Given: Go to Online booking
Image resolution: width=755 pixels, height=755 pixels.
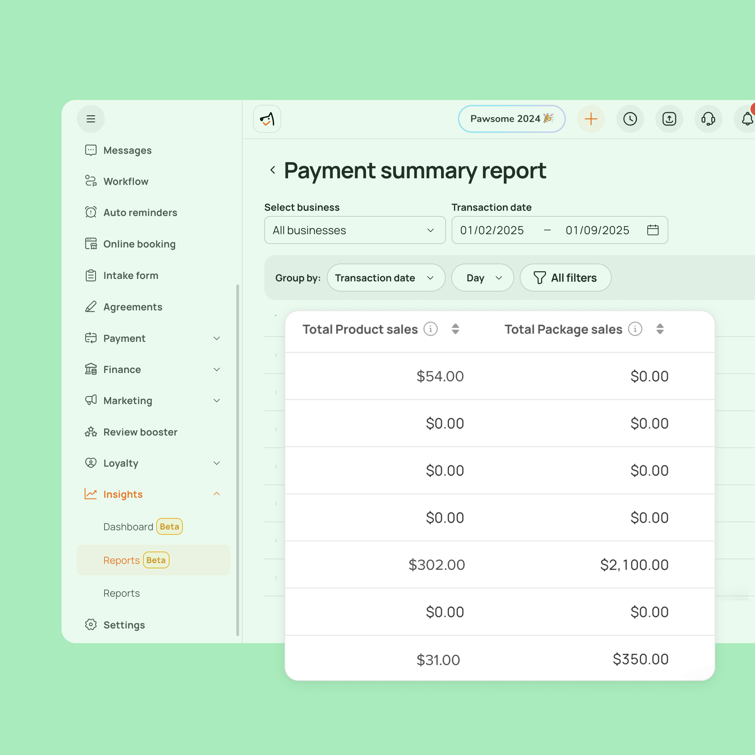Looking at the screenshot, I should click(x=139, y=244).
